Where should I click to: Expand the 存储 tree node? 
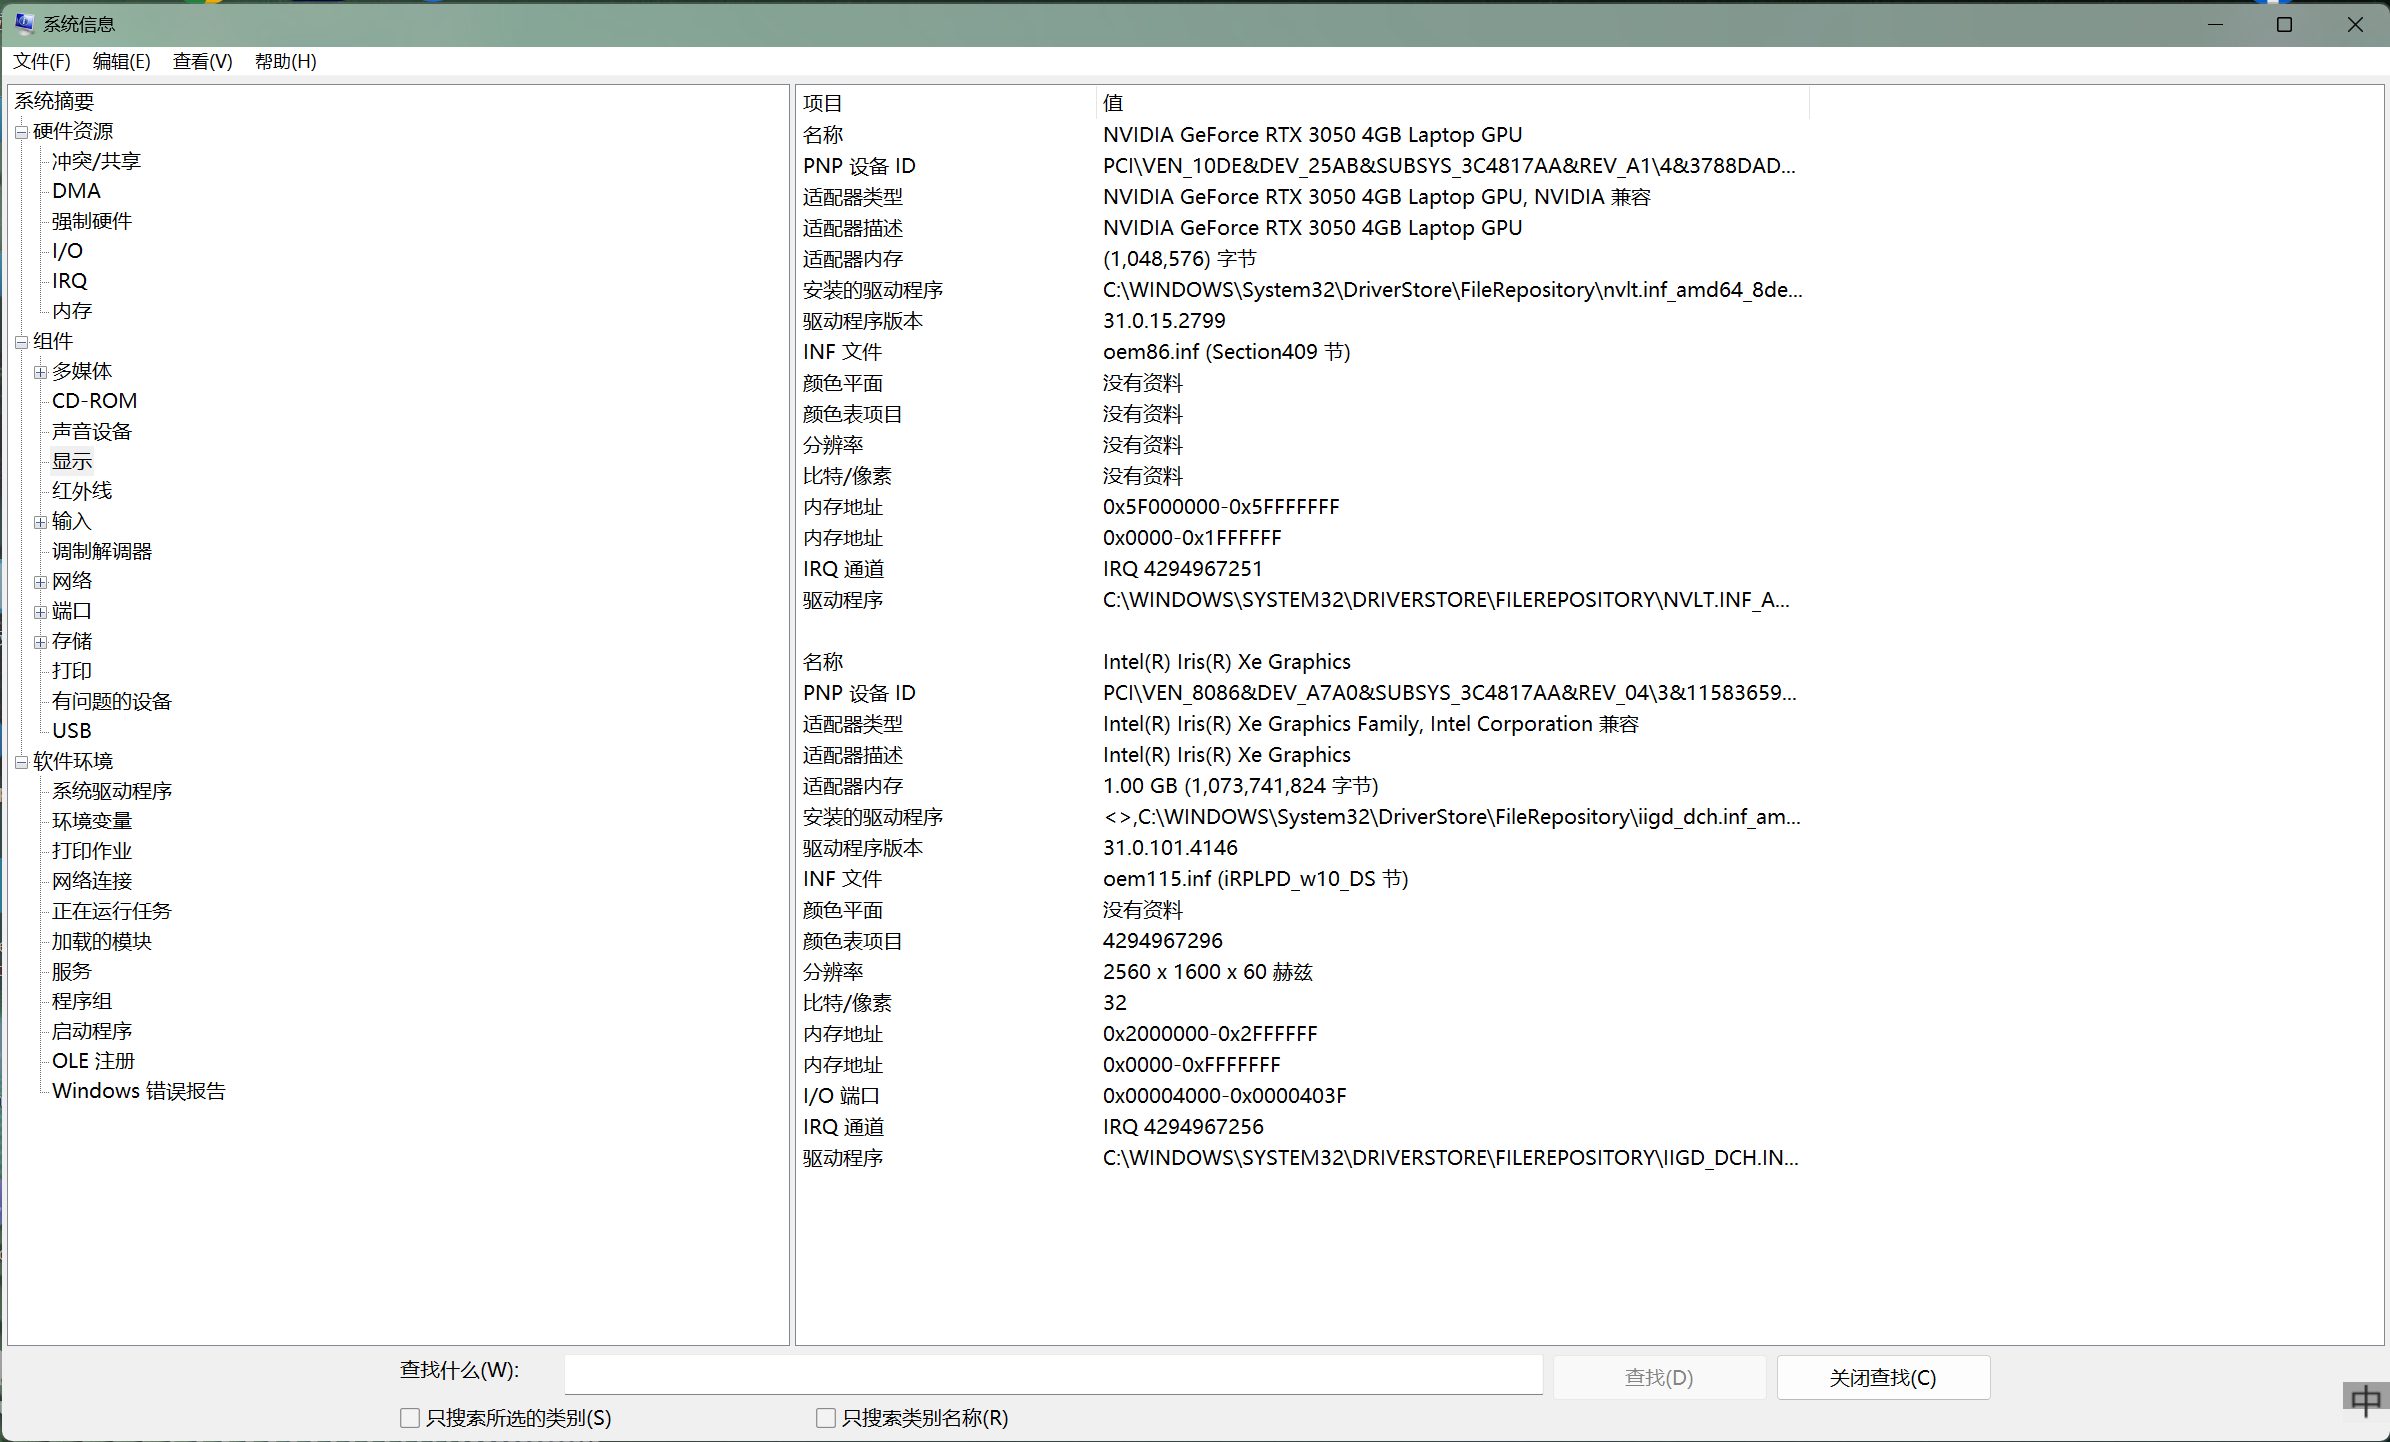tap(40, 642)
